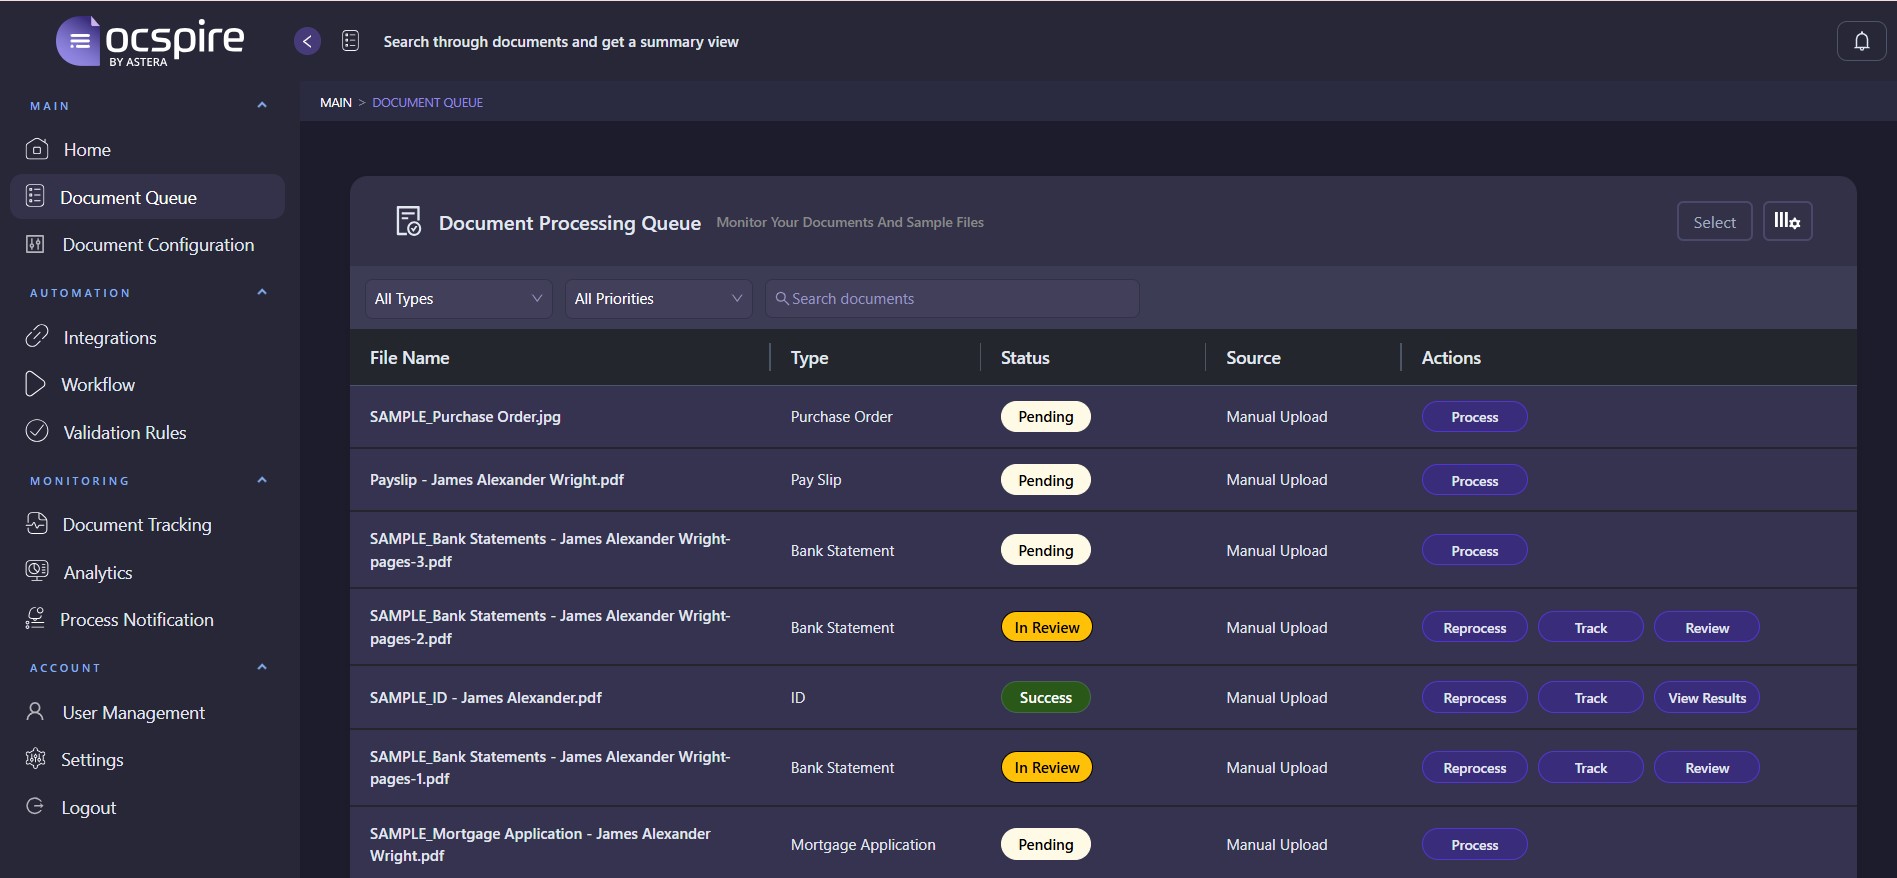This screenshot has width=1897, height=878.
Task: View Results for SAMPLE_ID document
Action: tap(1706, 698)
